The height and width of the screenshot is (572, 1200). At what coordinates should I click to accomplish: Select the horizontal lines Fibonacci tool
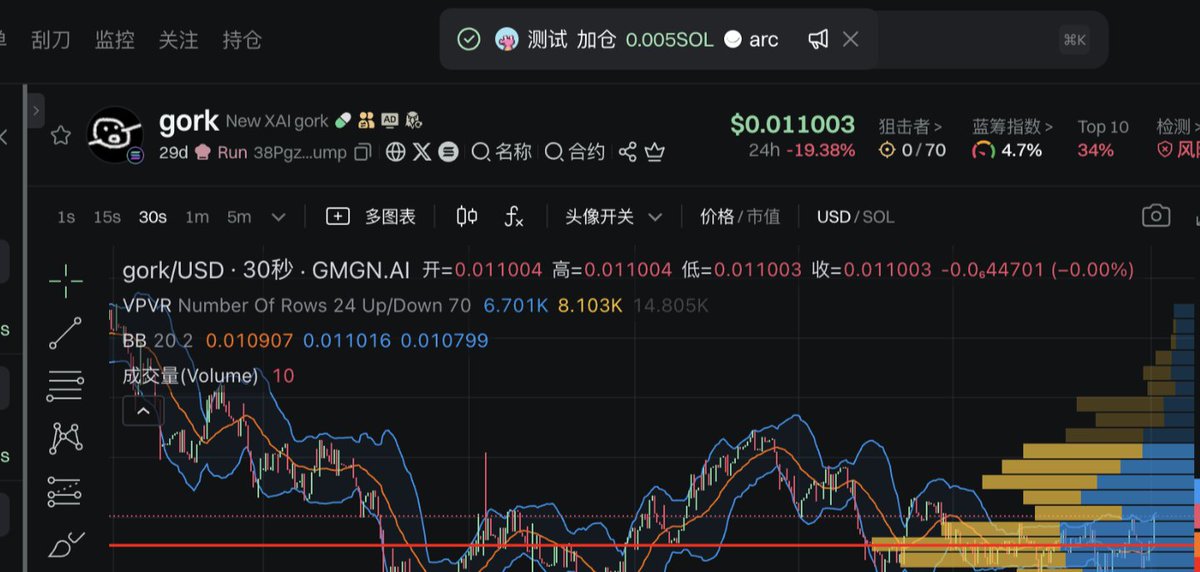pyautogui.click(x=66, y=384)
